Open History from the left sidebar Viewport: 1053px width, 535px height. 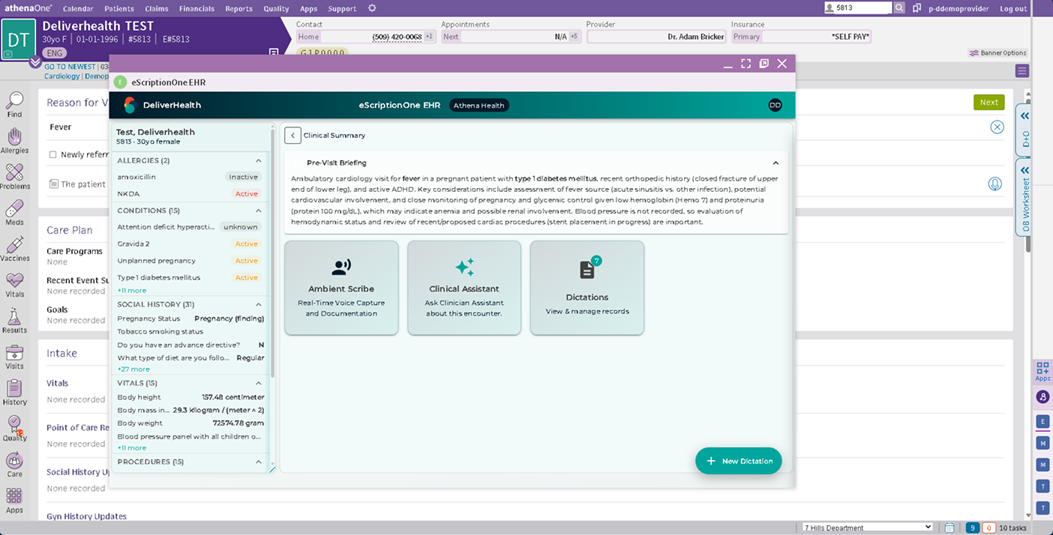pos(15,393)
